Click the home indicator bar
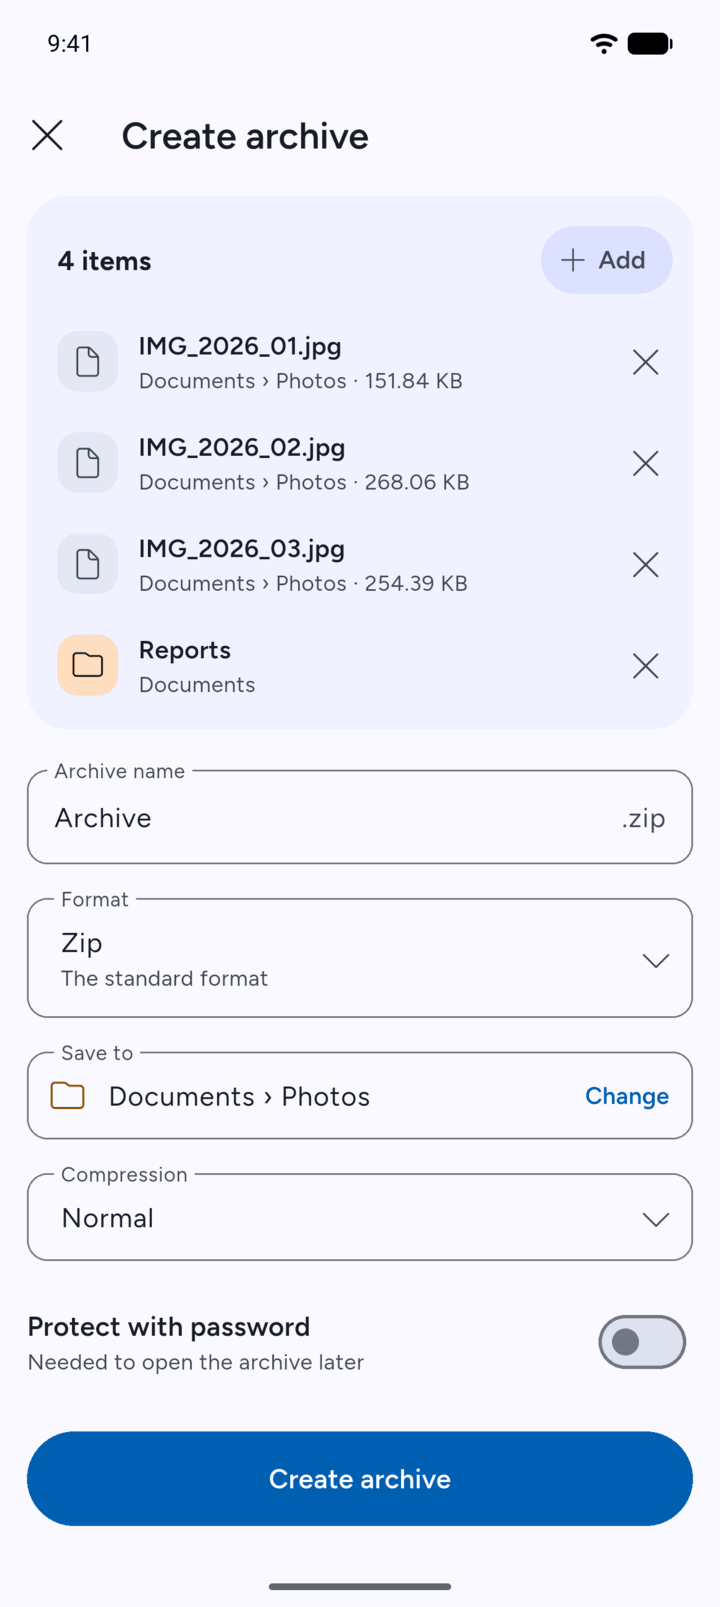This screenshot has height=1607, width=720. pos(360,1586)
